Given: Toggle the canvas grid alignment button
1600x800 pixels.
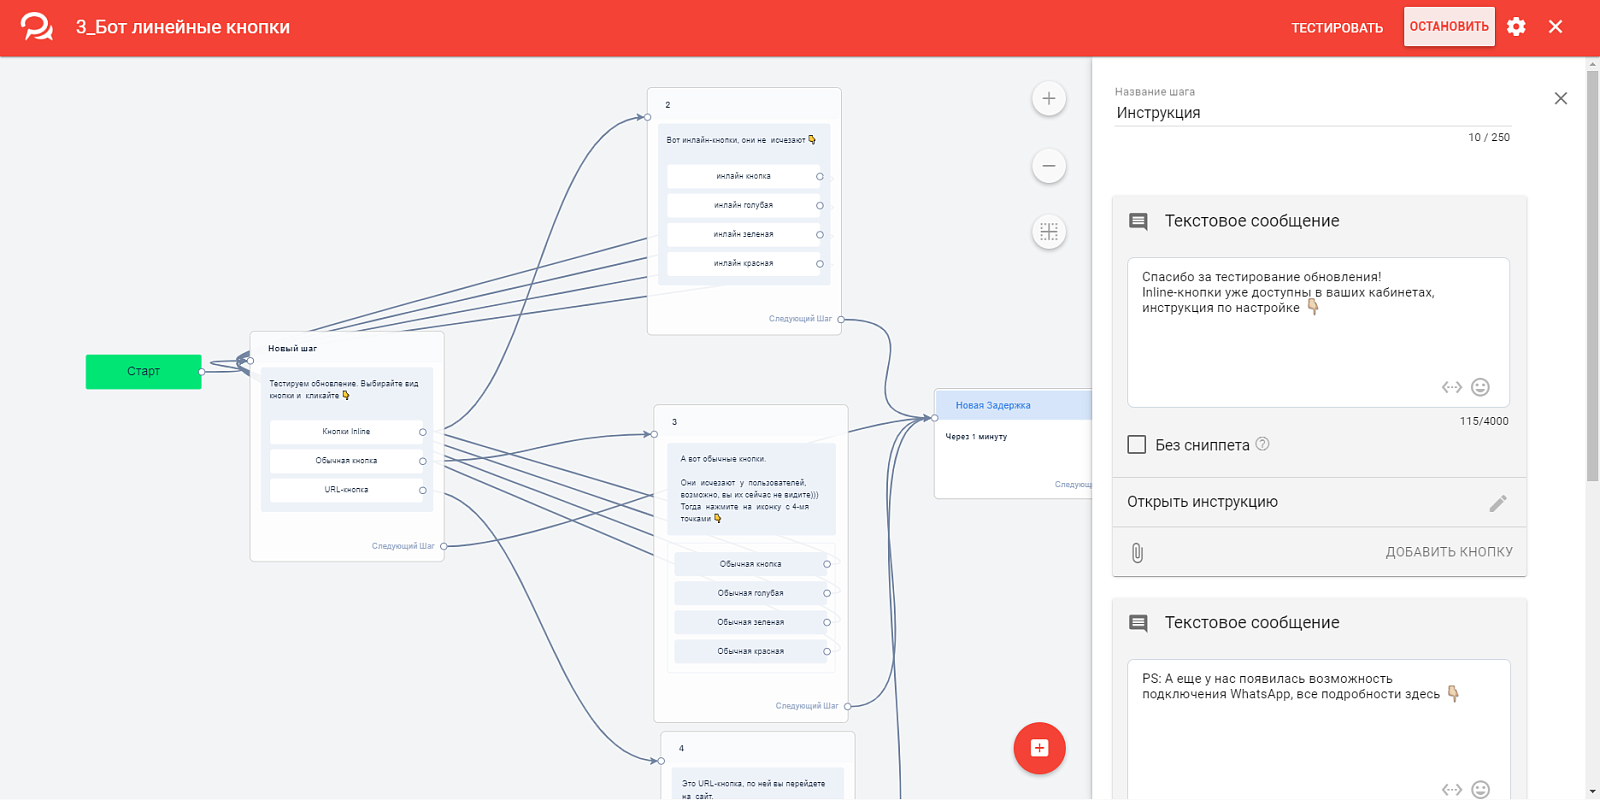Looking at the screenshot, I should (1049, 232).
